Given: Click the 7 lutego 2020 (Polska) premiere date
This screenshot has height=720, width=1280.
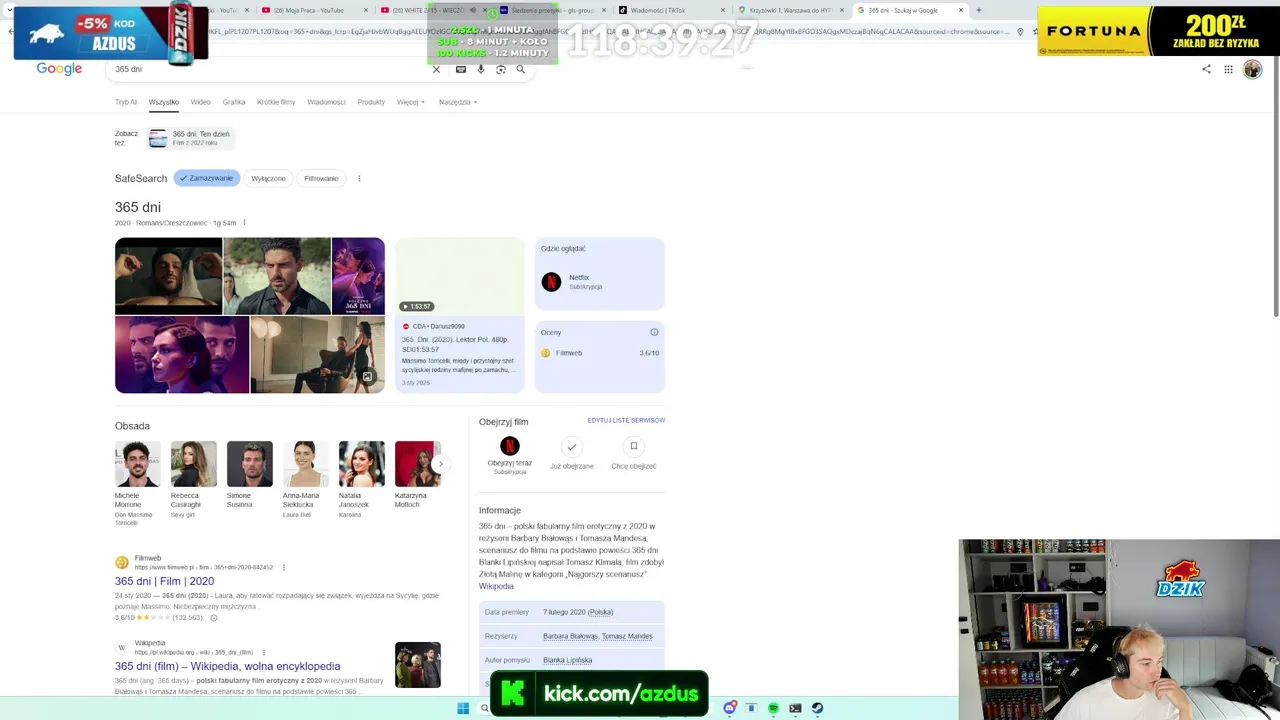Looking at the screenshot, I should click(x=578, y=612).
